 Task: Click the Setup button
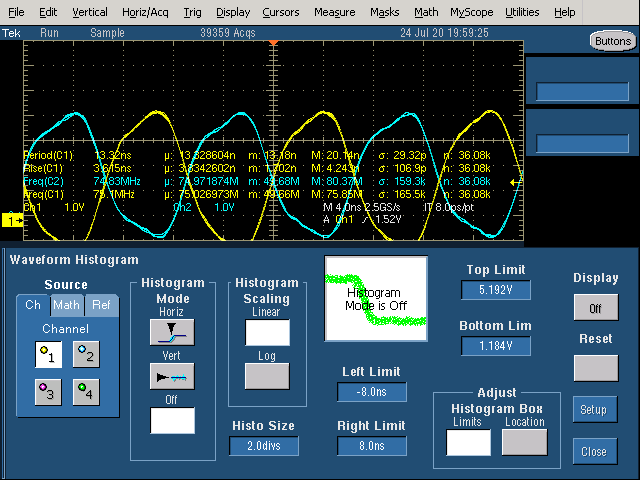point(594,410)
